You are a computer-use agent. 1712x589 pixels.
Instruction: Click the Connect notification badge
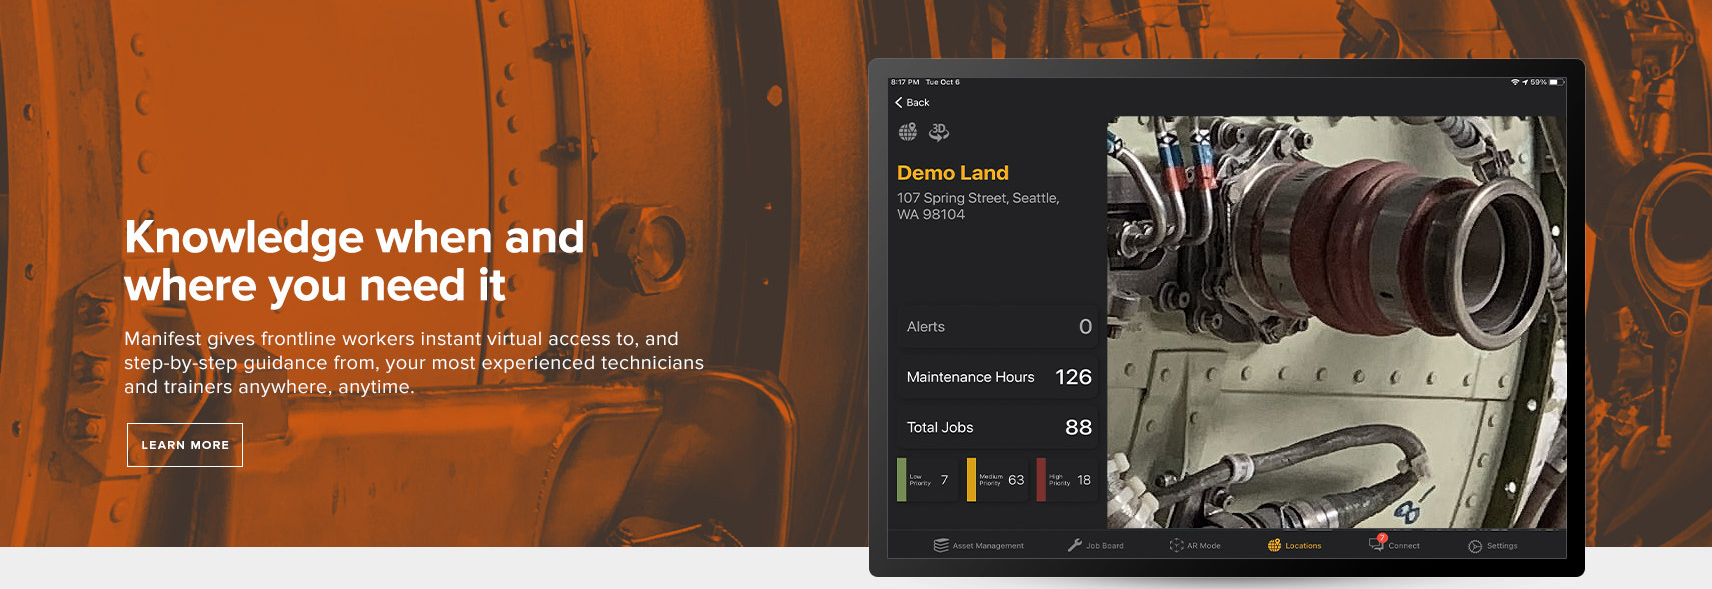(x=1382, y=538)
